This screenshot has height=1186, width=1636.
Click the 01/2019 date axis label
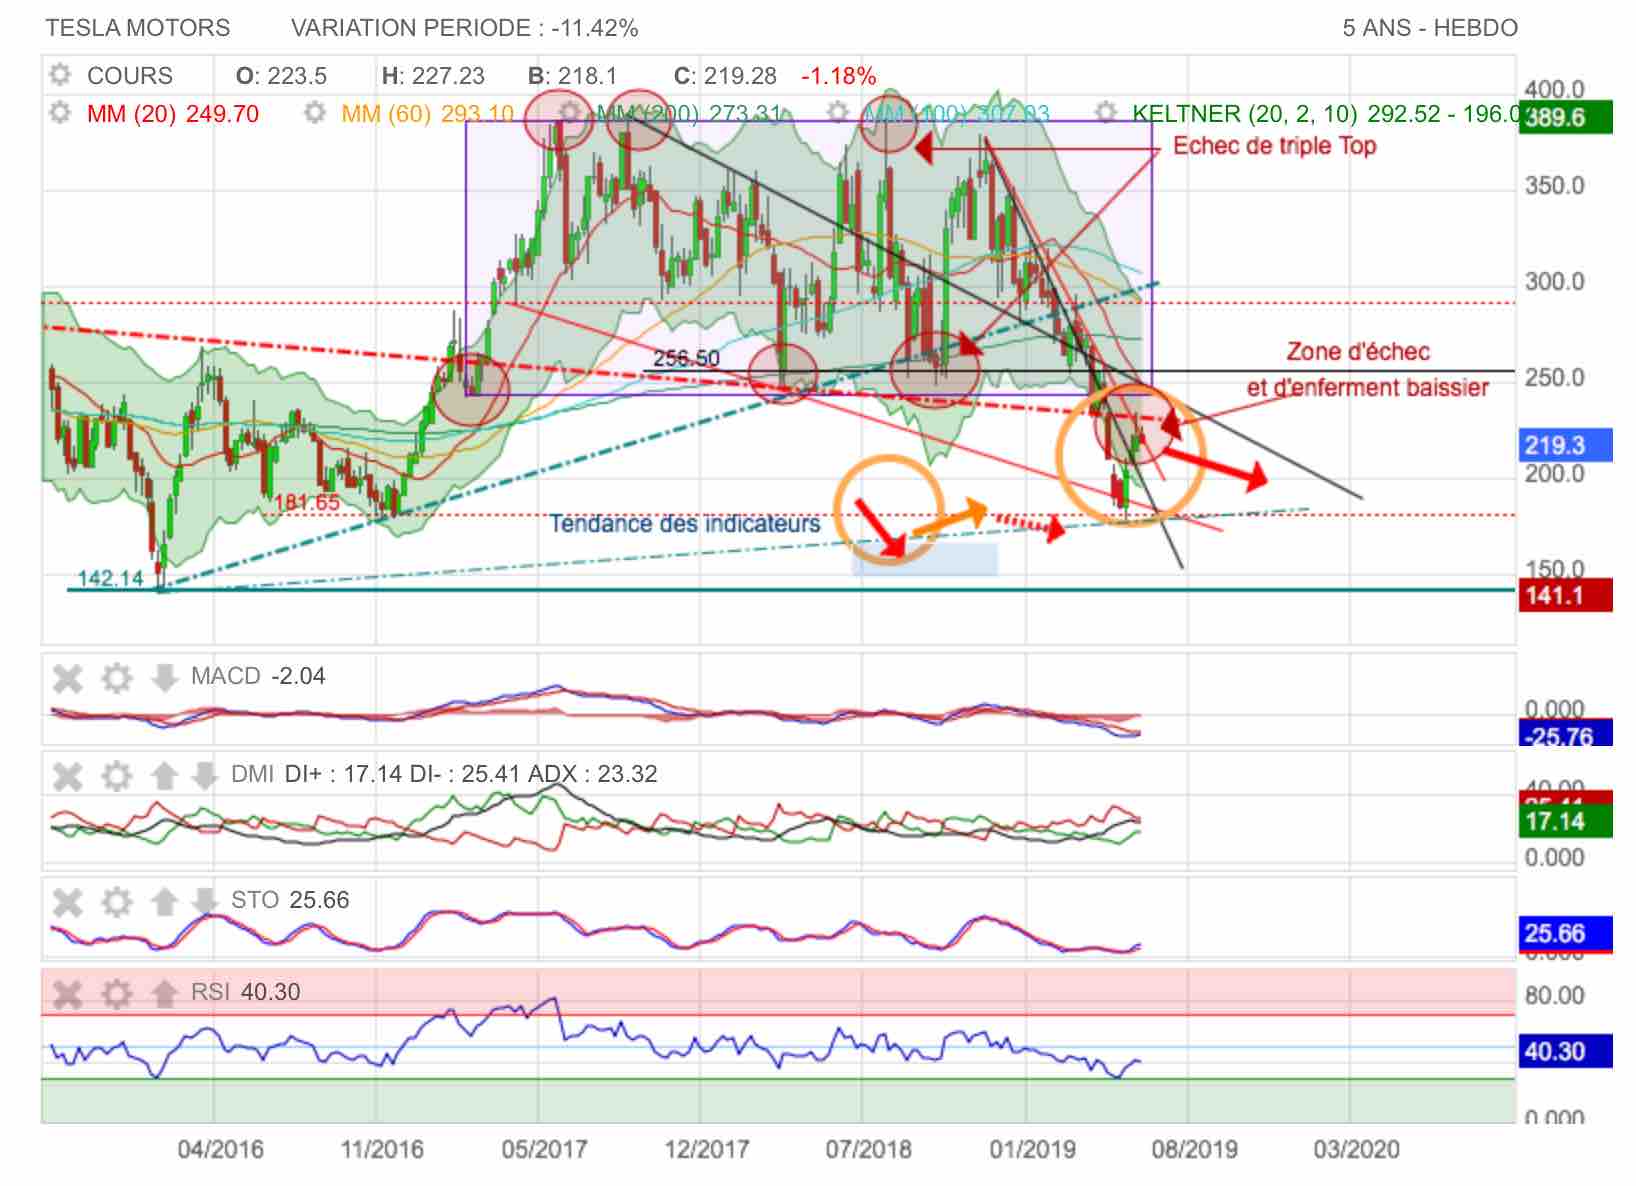(x=1032, y=1149)
